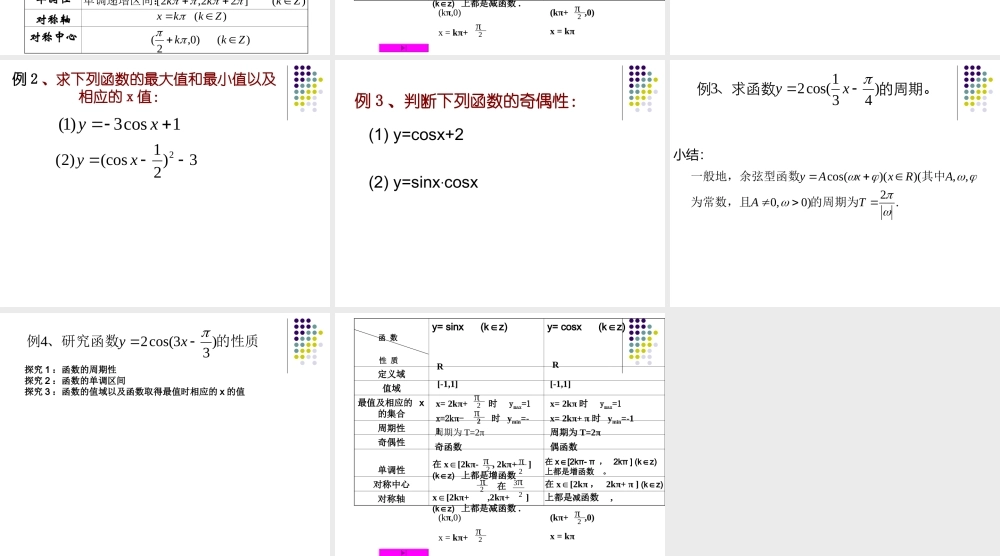This screenshot has width=1000, height=556.
Task: Click 周期为 T=2π in the cosx column
Action: pyautogui.click(x=575, y=432)
